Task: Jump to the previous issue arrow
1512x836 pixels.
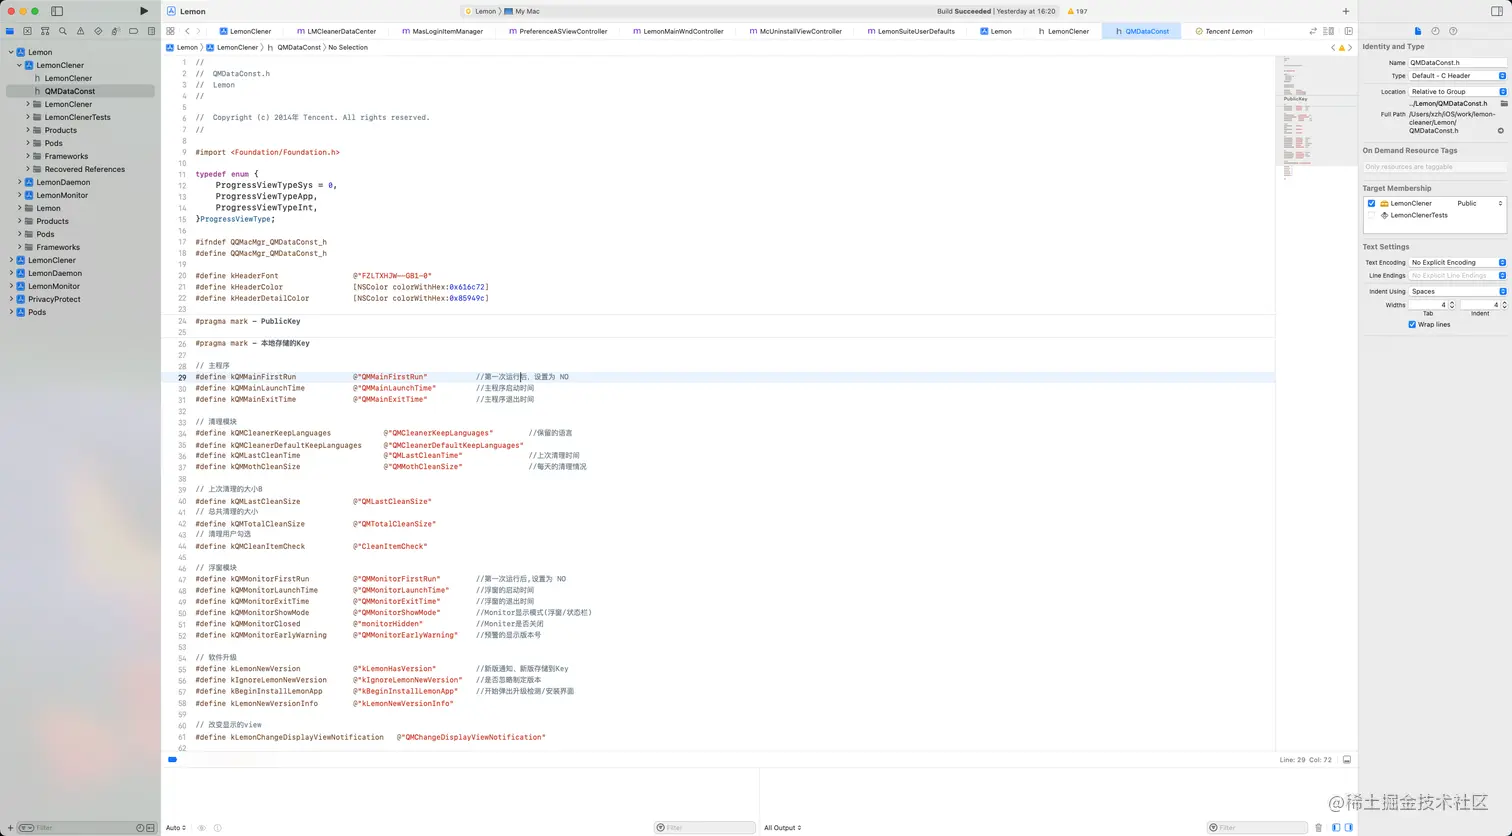Action: click(1334, 47)
